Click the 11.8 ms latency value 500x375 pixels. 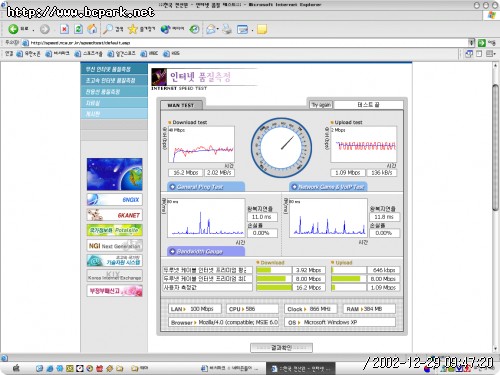pos(384,217)
